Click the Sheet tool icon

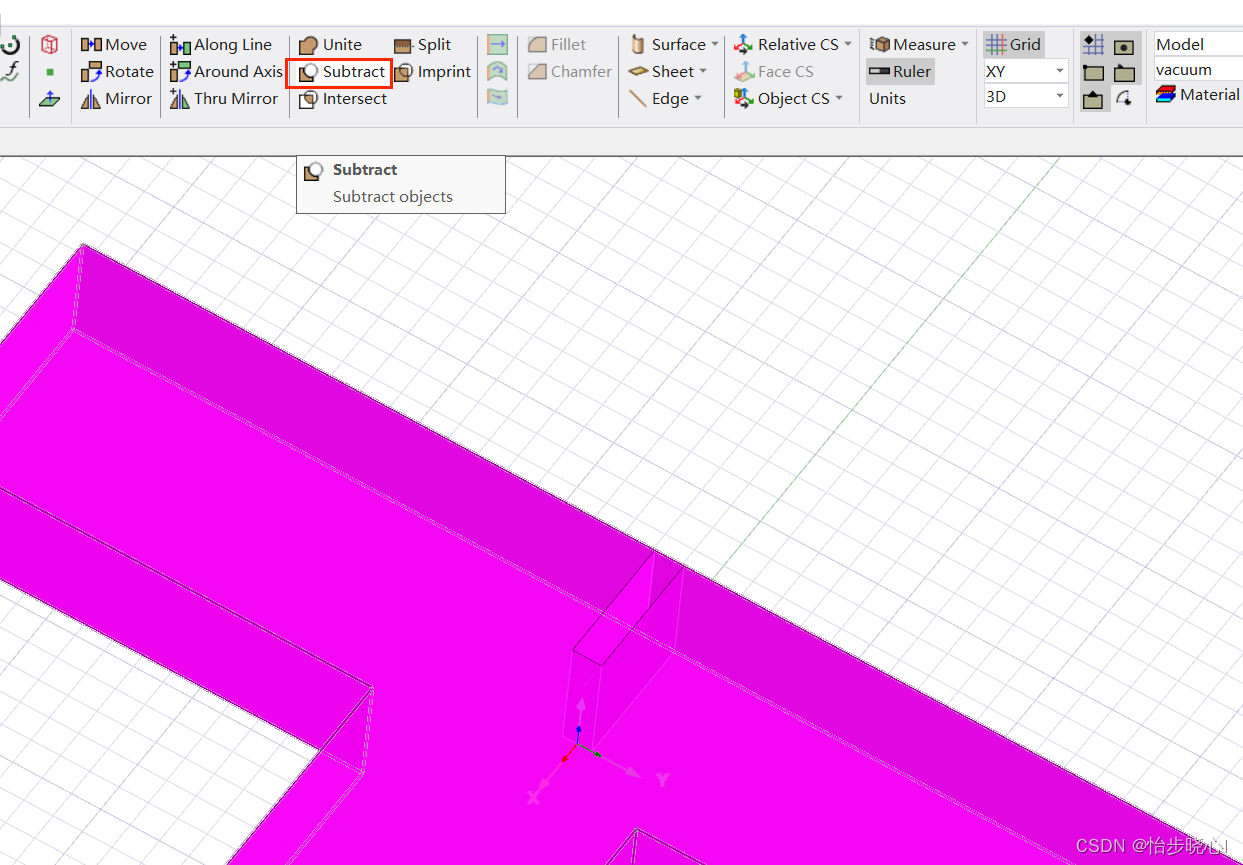[x=638, y=72]
